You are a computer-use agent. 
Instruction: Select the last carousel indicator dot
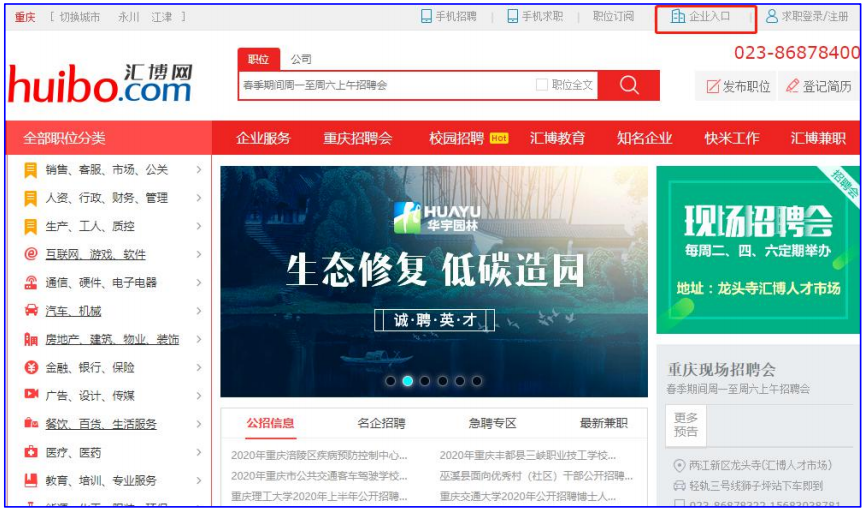[477, 381]
